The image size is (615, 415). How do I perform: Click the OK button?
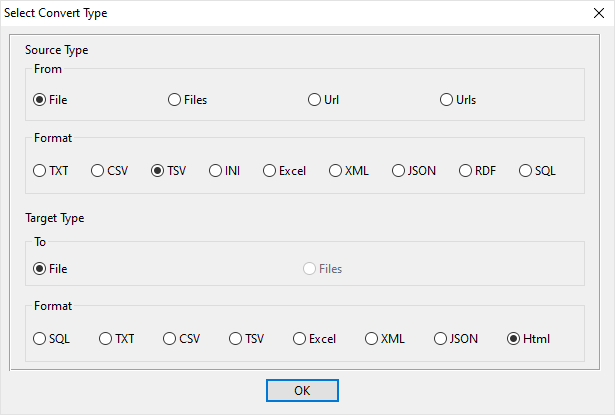[x=302, y=391]
